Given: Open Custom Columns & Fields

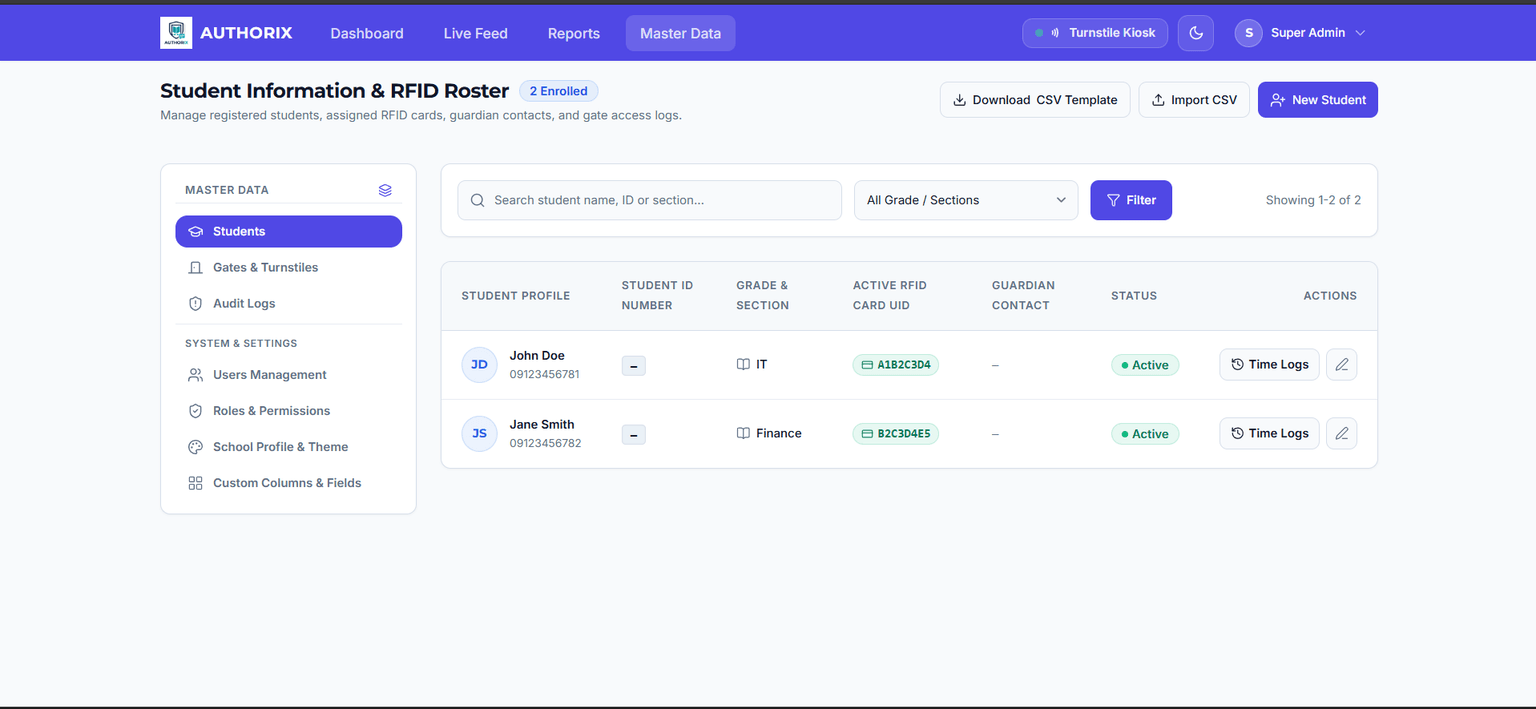Looking at the screenshot, I should pyautogui.click(x=289, y=483).
